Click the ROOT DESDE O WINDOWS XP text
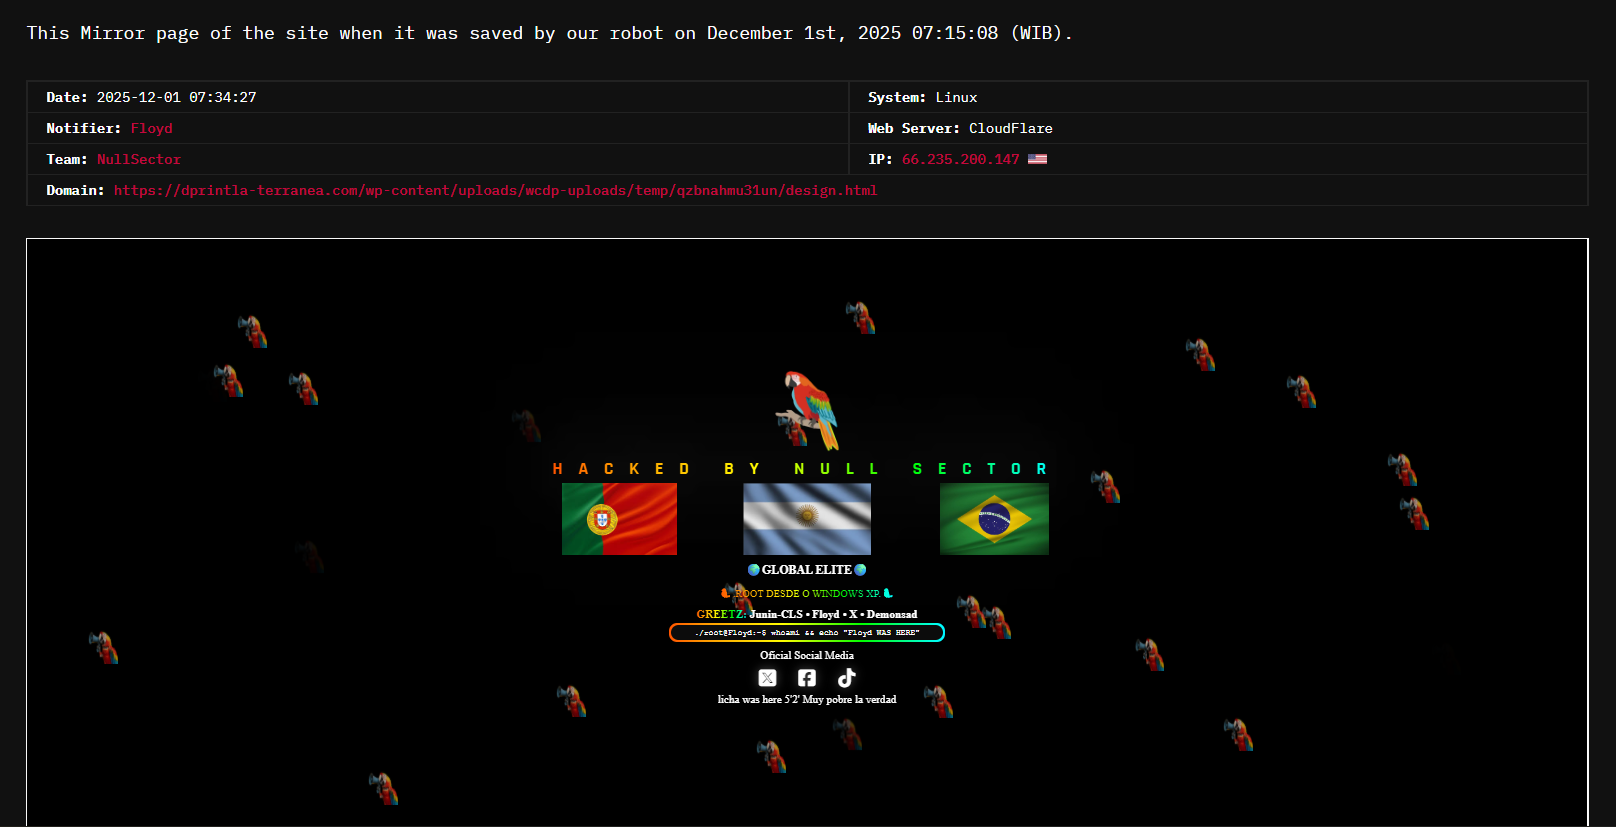1616x827 pixels. pos(807,593)
